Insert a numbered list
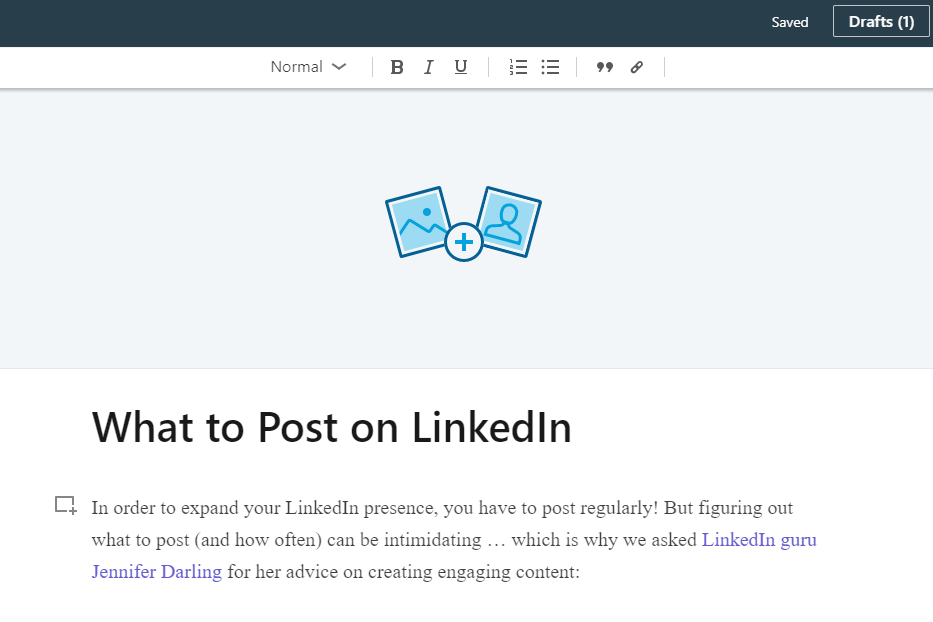The height and width of the screenshot is (622, 933). point(518,67)
